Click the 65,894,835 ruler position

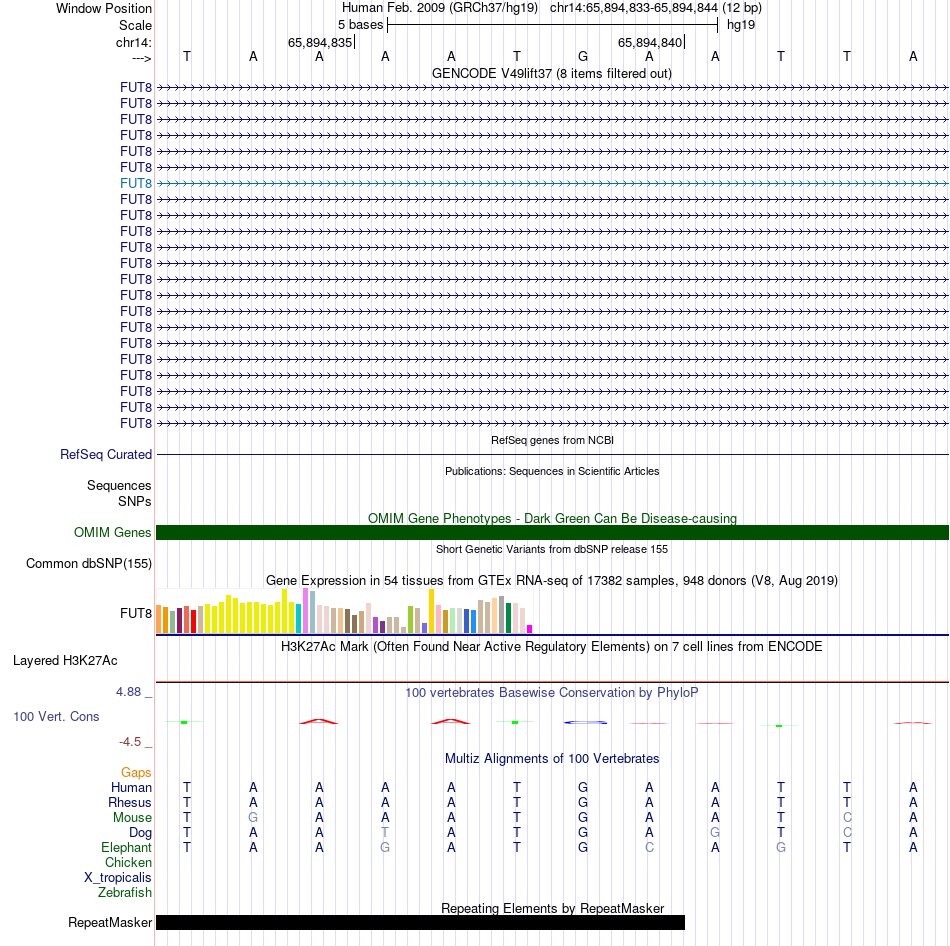[x=320, y=42]
